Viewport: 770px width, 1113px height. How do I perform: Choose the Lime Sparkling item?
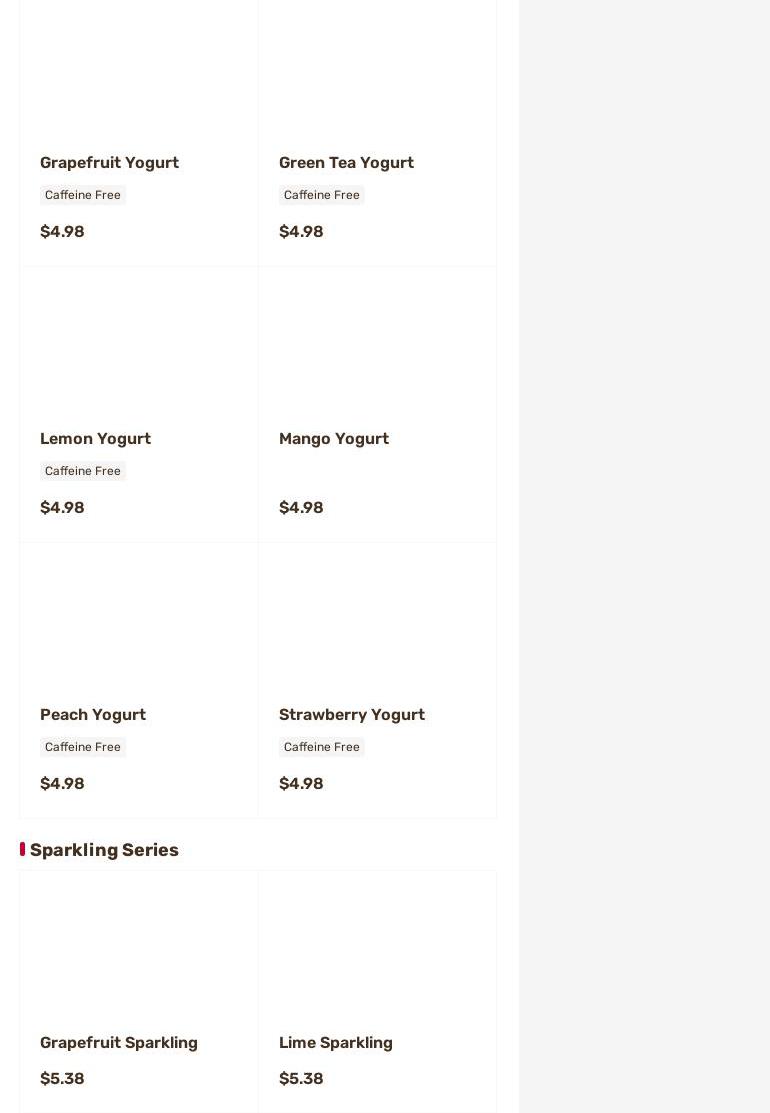click(x=335, y=1042)
